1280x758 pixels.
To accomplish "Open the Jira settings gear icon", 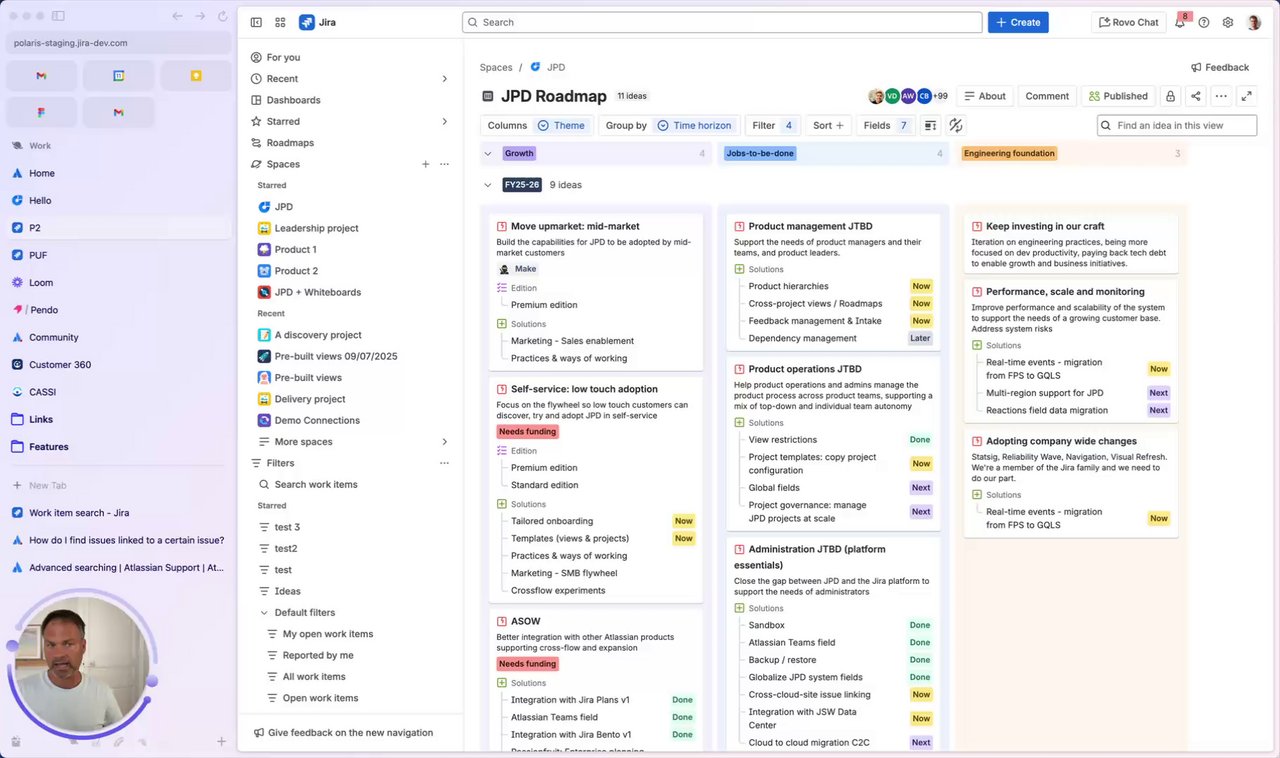I will tap(1228, 22).
